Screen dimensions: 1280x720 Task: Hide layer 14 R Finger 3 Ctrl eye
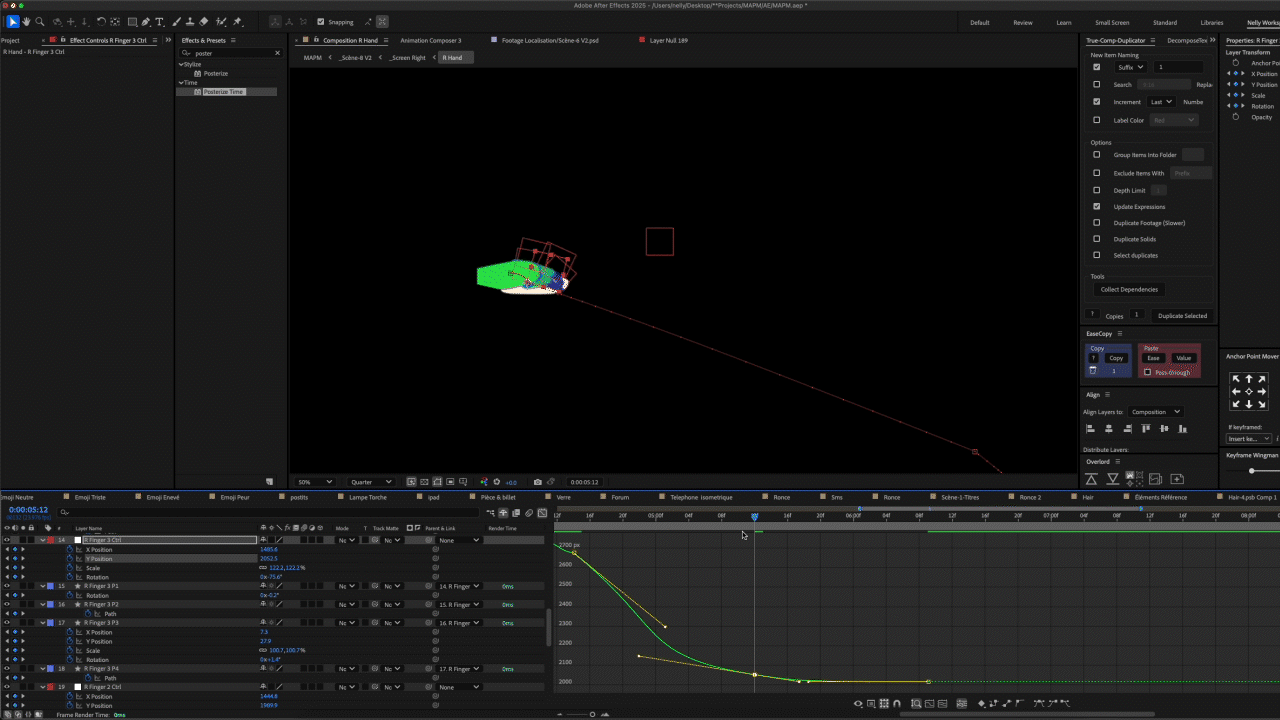(6, 540)
